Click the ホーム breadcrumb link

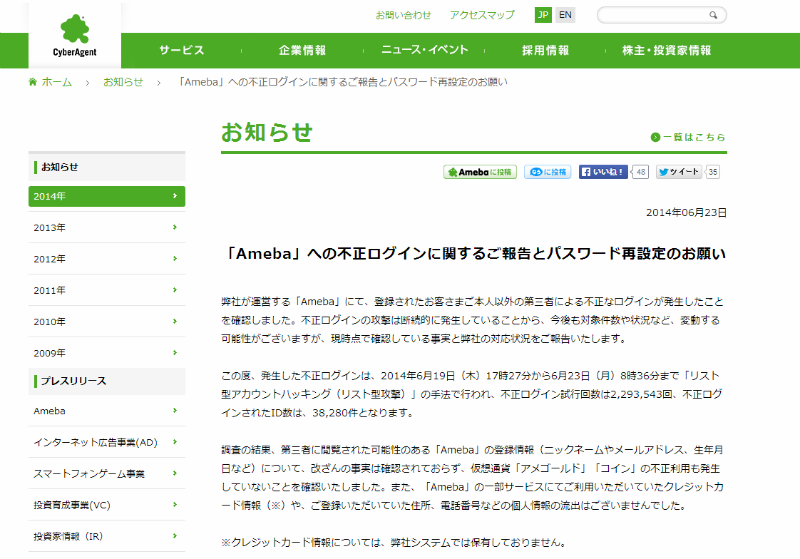pos(57,82)
